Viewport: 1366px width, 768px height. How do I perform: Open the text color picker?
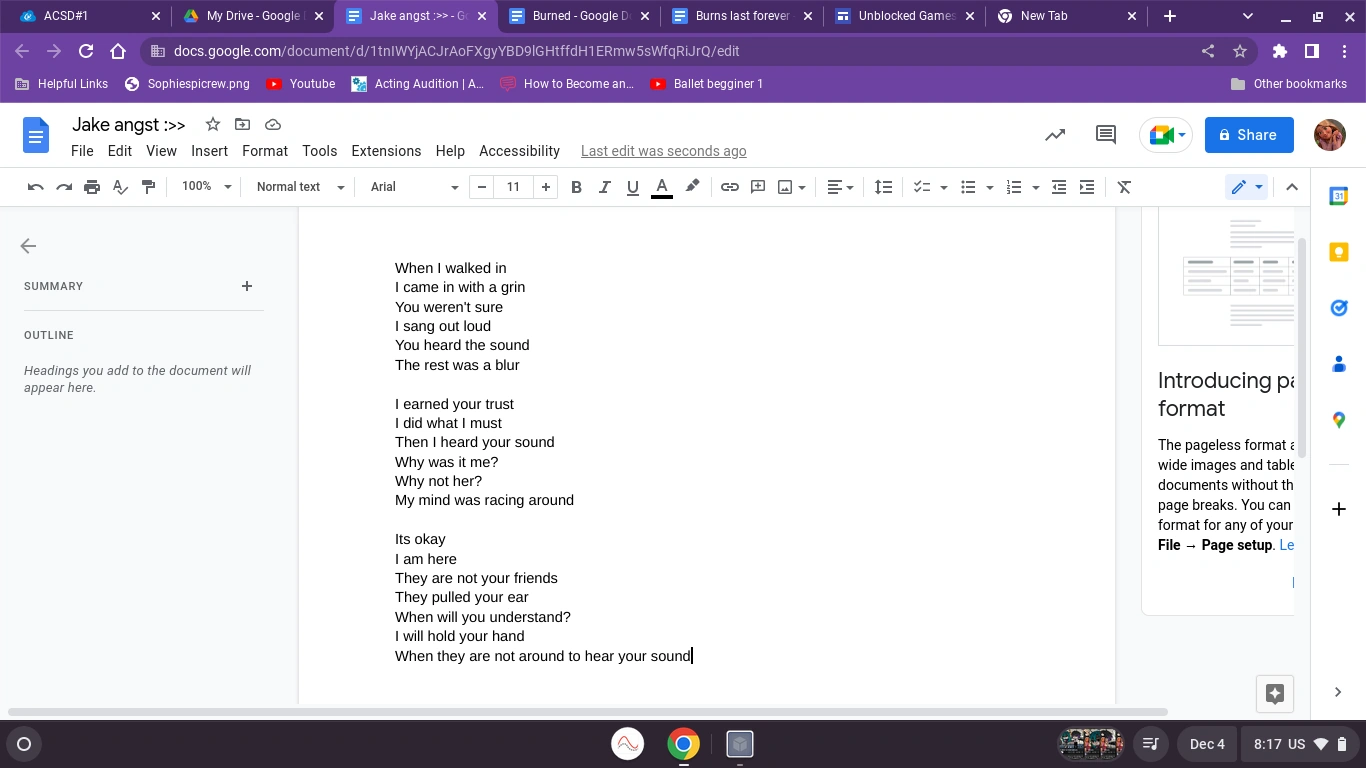pyautogui.click(x=661, y=187)
